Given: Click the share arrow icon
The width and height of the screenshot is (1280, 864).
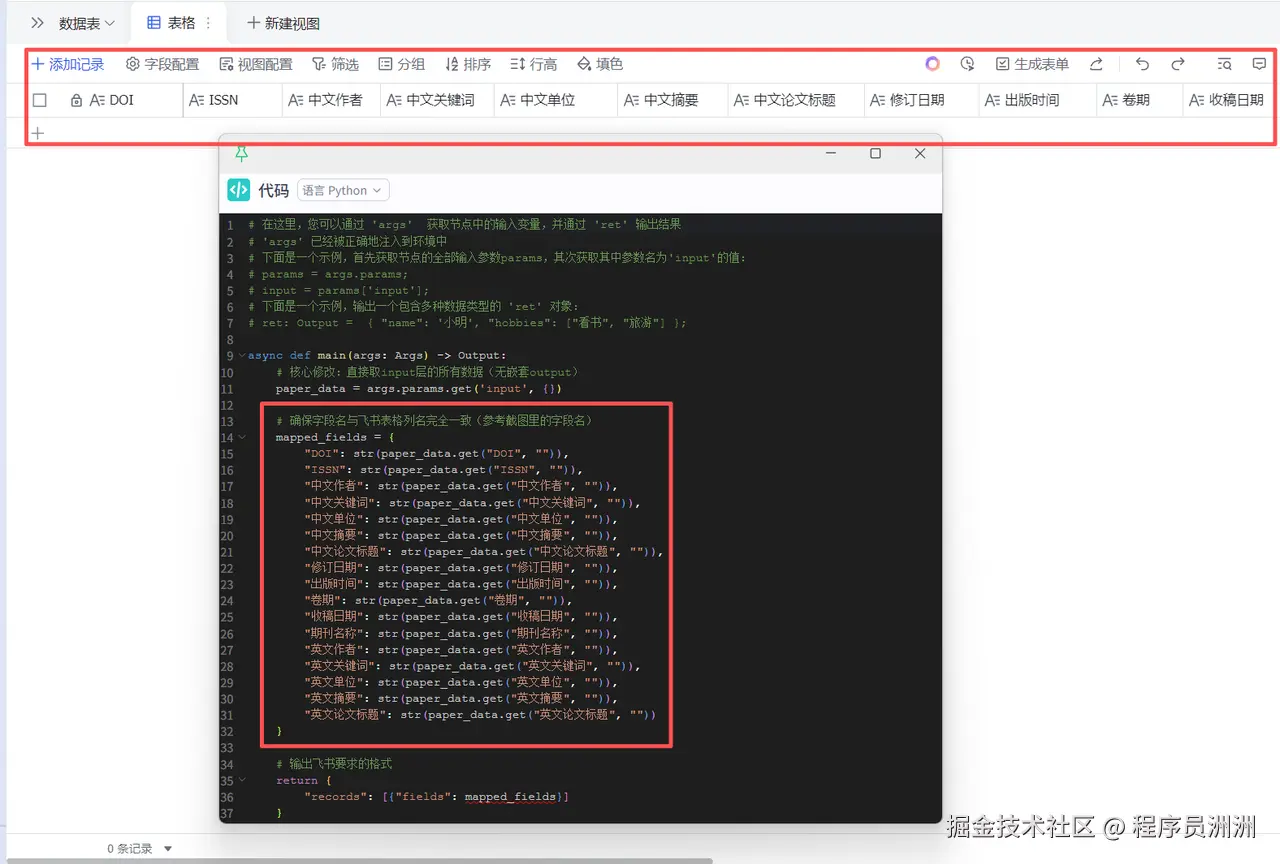Looking at the screenshot, I should click(x=1096, y=64).
